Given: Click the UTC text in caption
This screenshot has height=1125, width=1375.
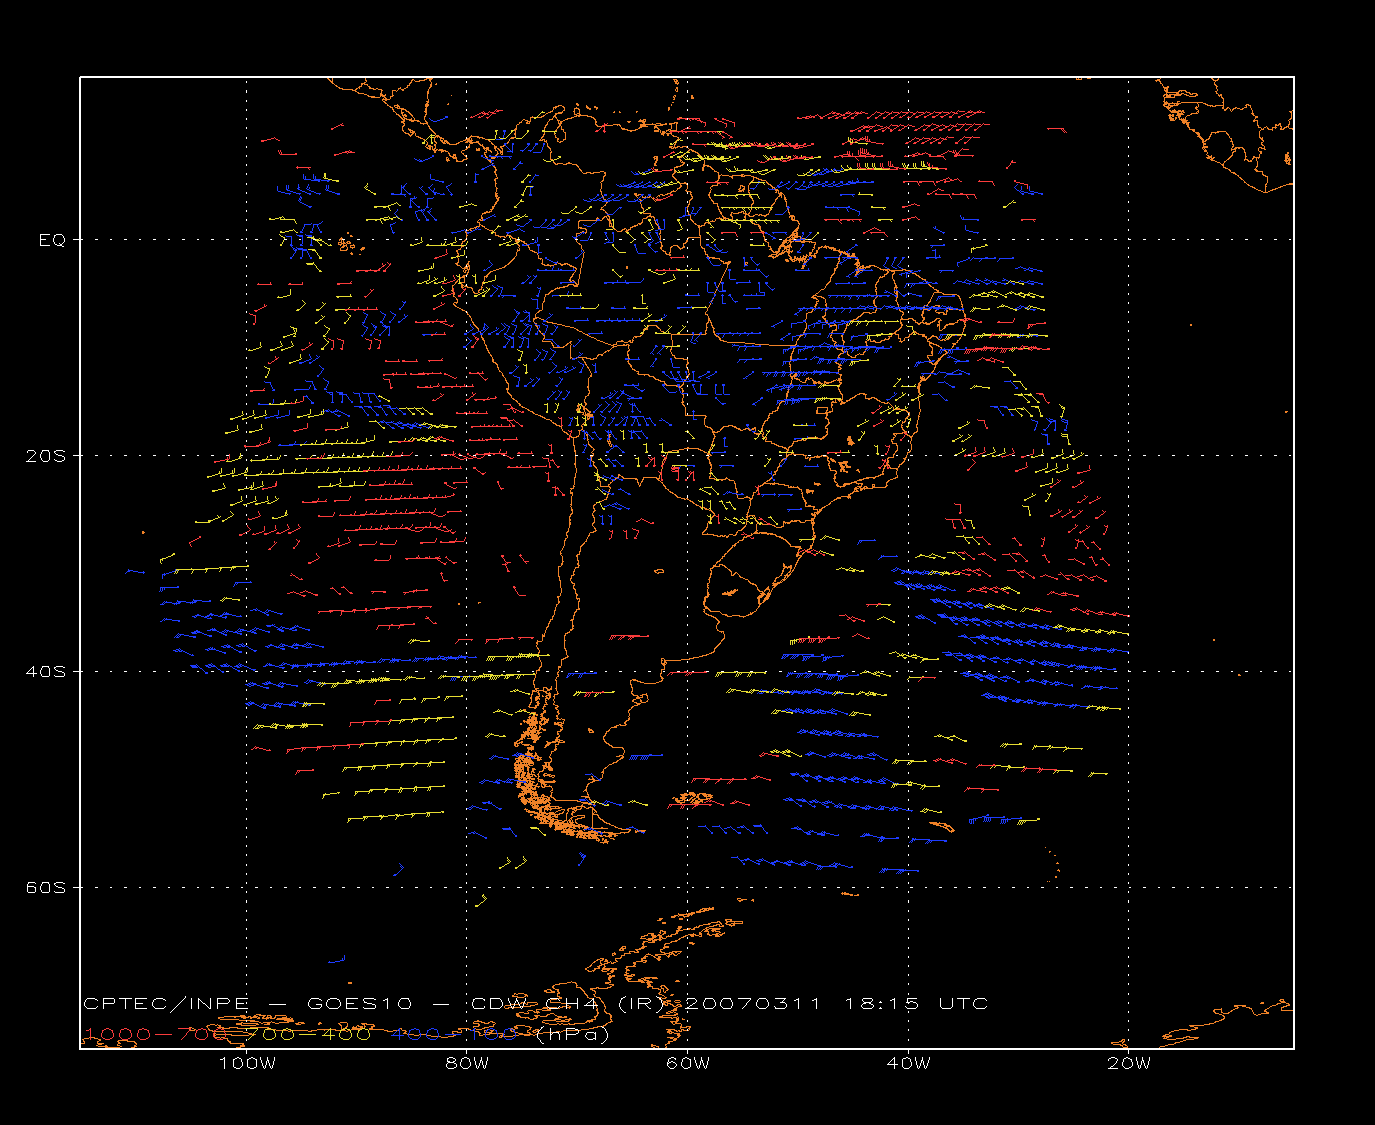Looking at the screenshot, I should 964,1003.
